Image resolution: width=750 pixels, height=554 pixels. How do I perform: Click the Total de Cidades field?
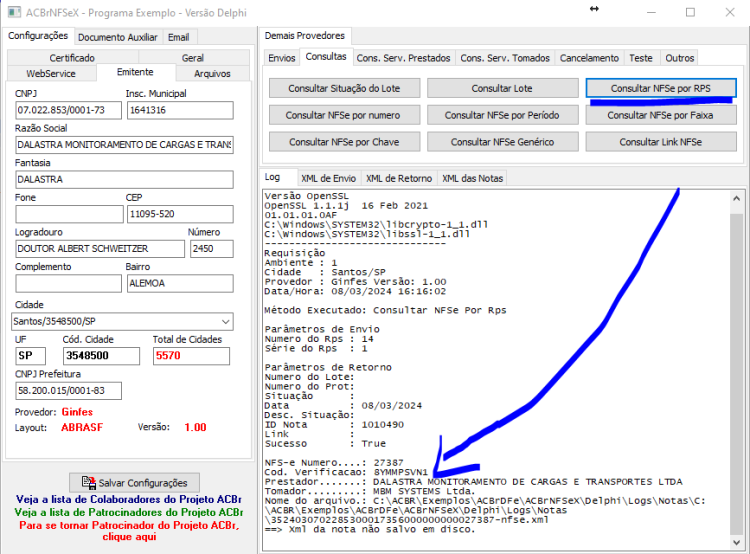[191, 356]
